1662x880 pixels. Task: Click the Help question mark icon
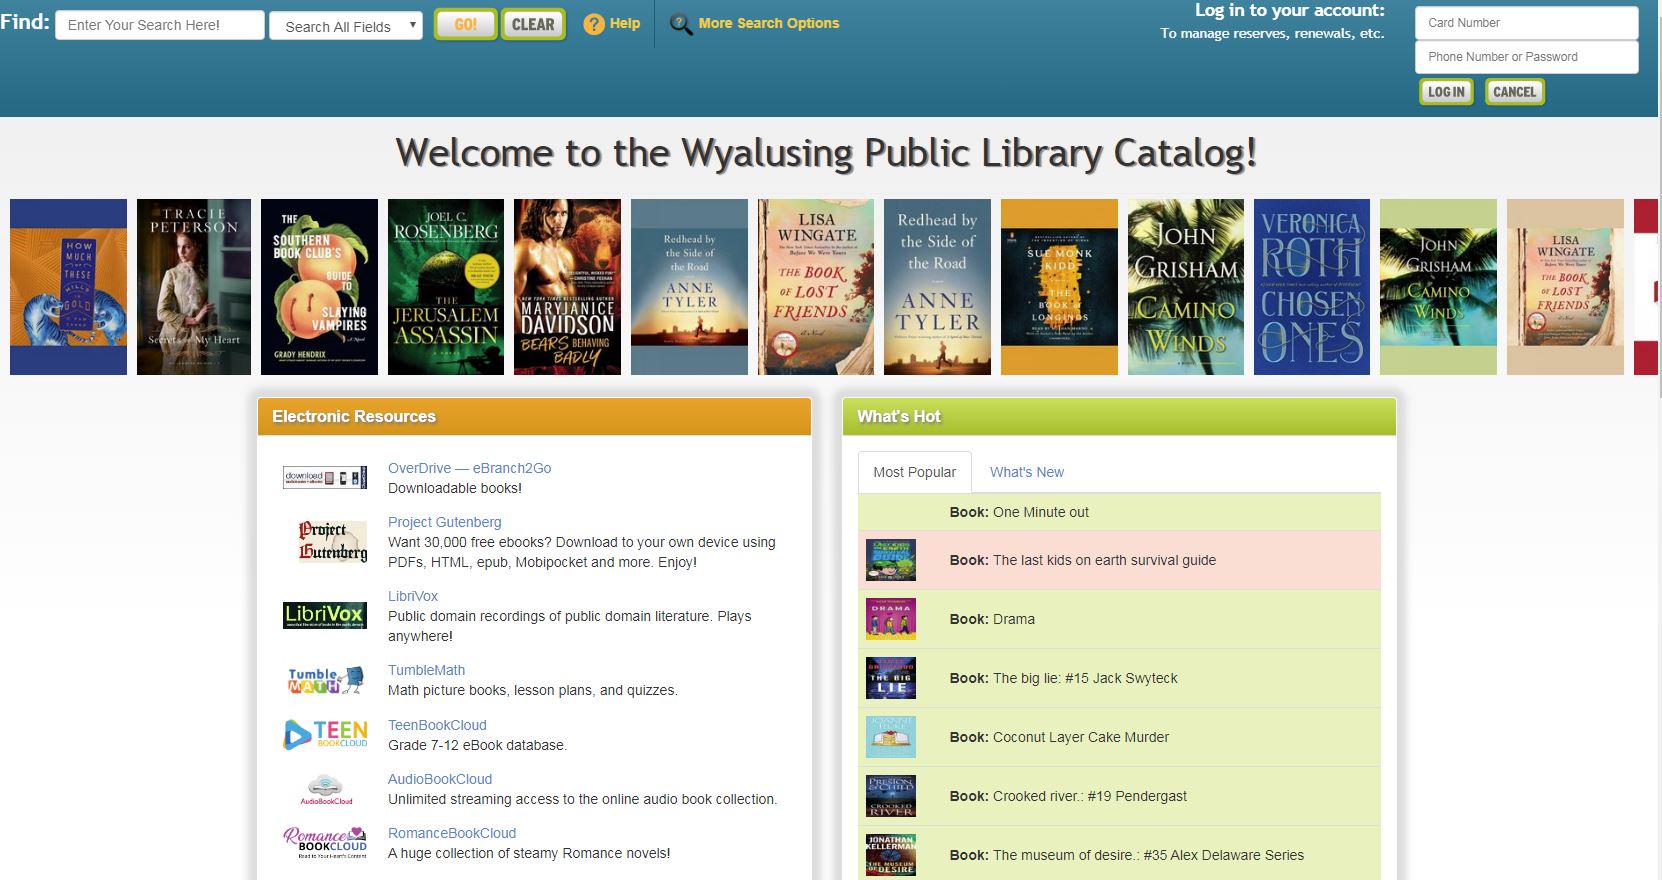(x=594, y=24)
